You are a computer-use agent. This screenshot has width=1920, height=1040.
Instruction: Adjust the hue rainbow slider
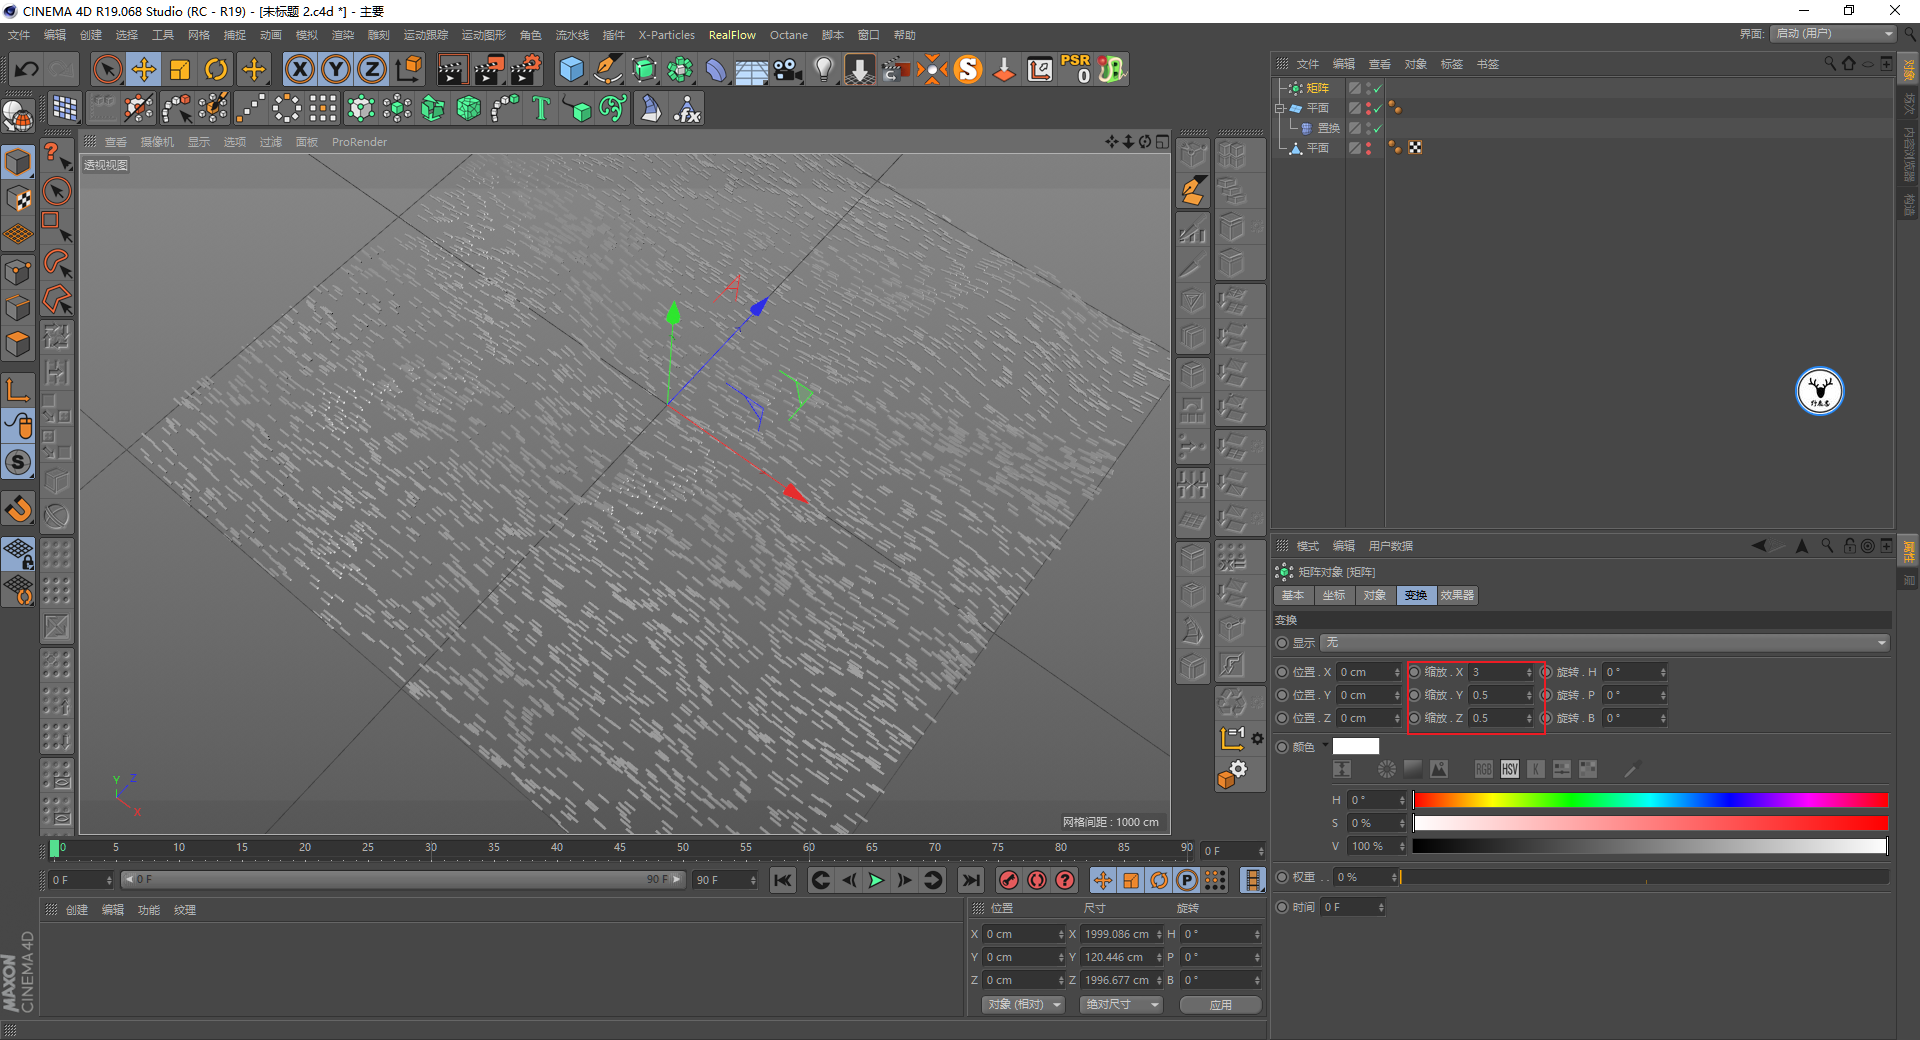coord(1650,800)
